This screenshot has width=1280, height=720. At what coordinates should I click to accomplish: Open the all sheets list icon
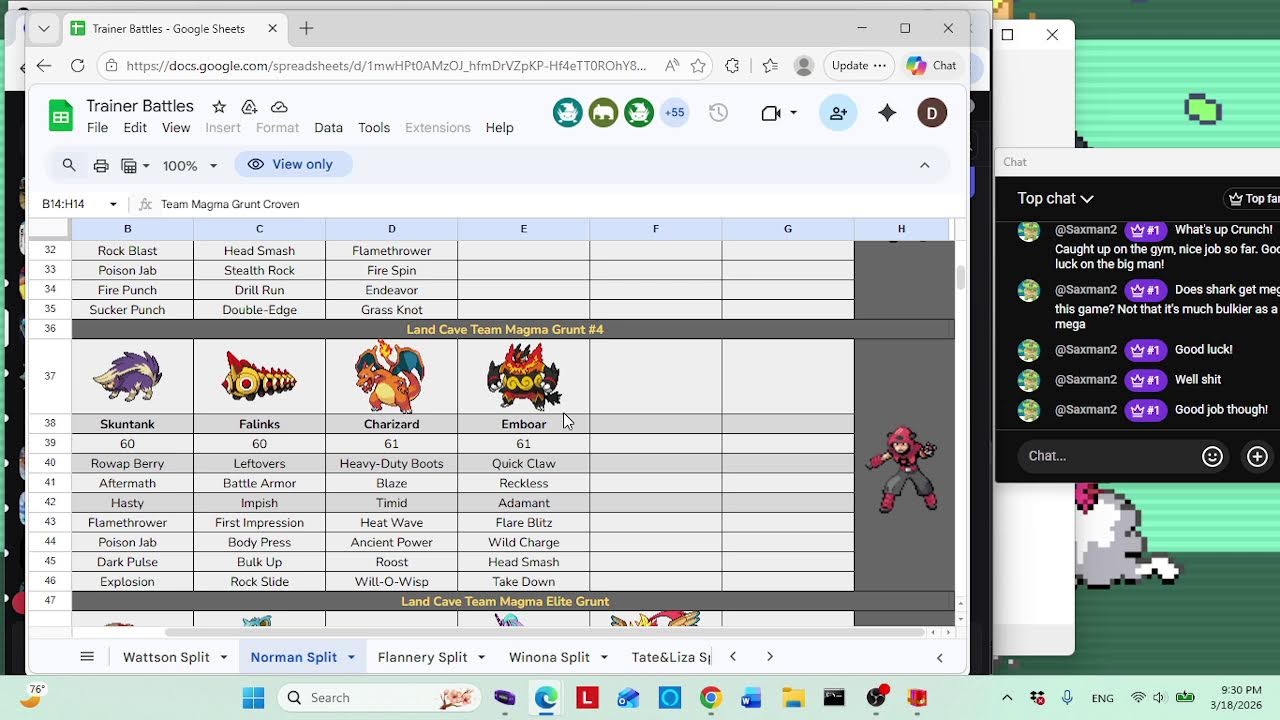(x=87, y=657)
